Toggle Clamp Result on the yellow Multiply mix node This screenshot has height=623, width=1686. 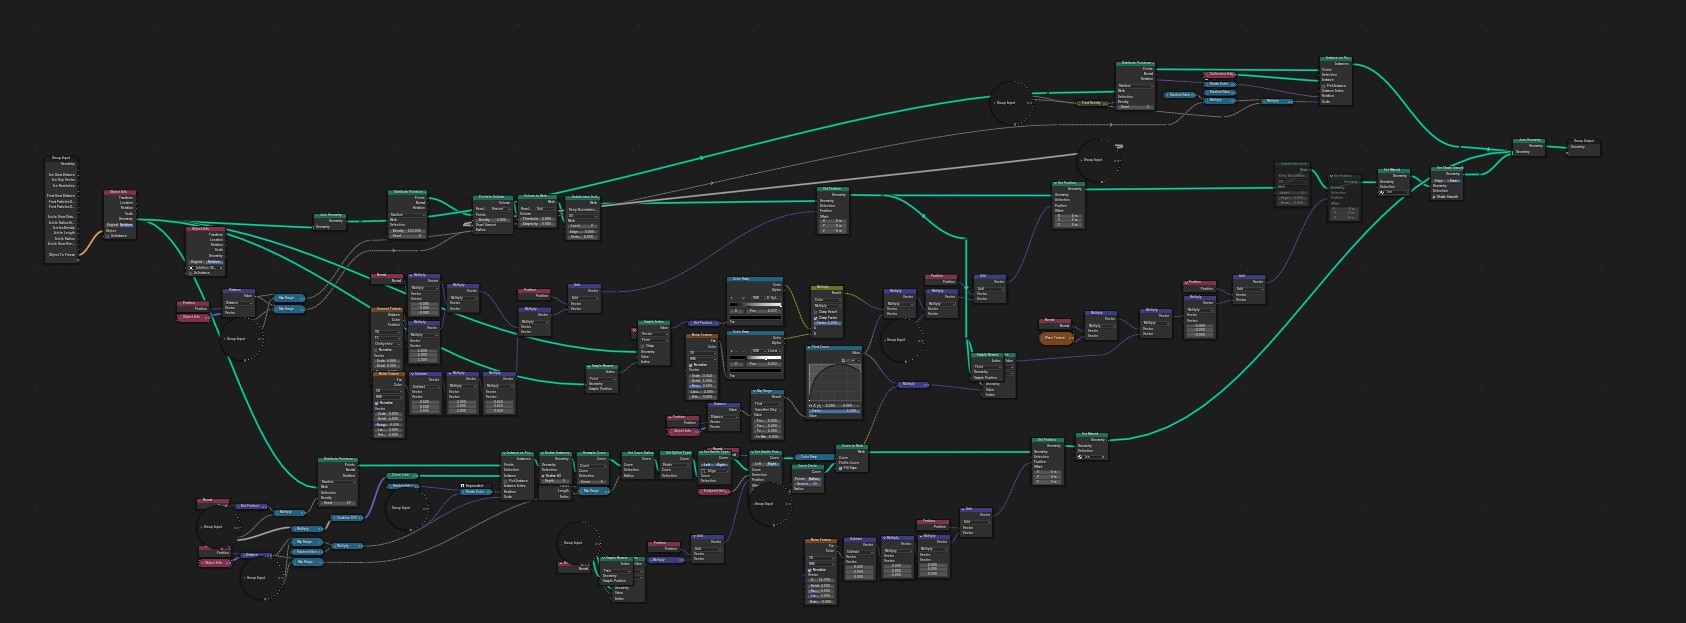point(816,312)
